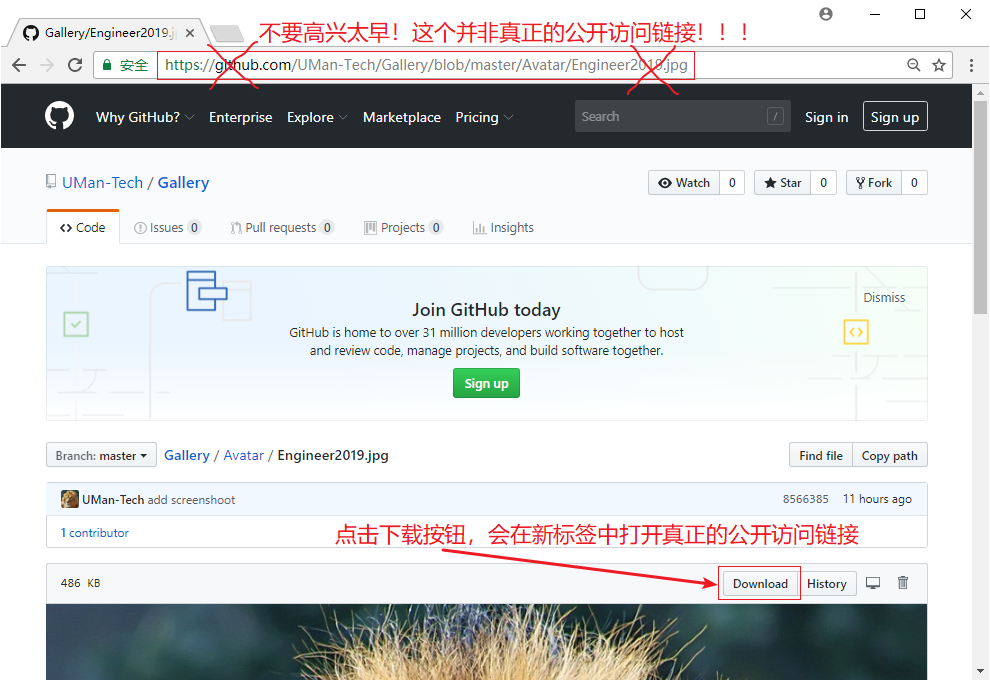
Task: Open the file in GitHub Desktop icon
Action: [x=873, y=583]
